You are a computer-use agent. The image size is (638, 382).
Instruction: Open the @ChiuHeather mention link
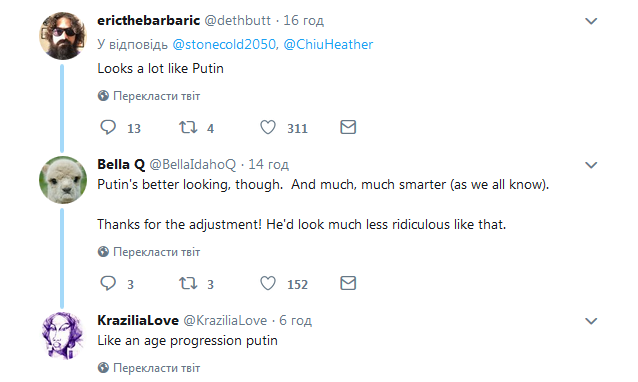pos(328,44)
